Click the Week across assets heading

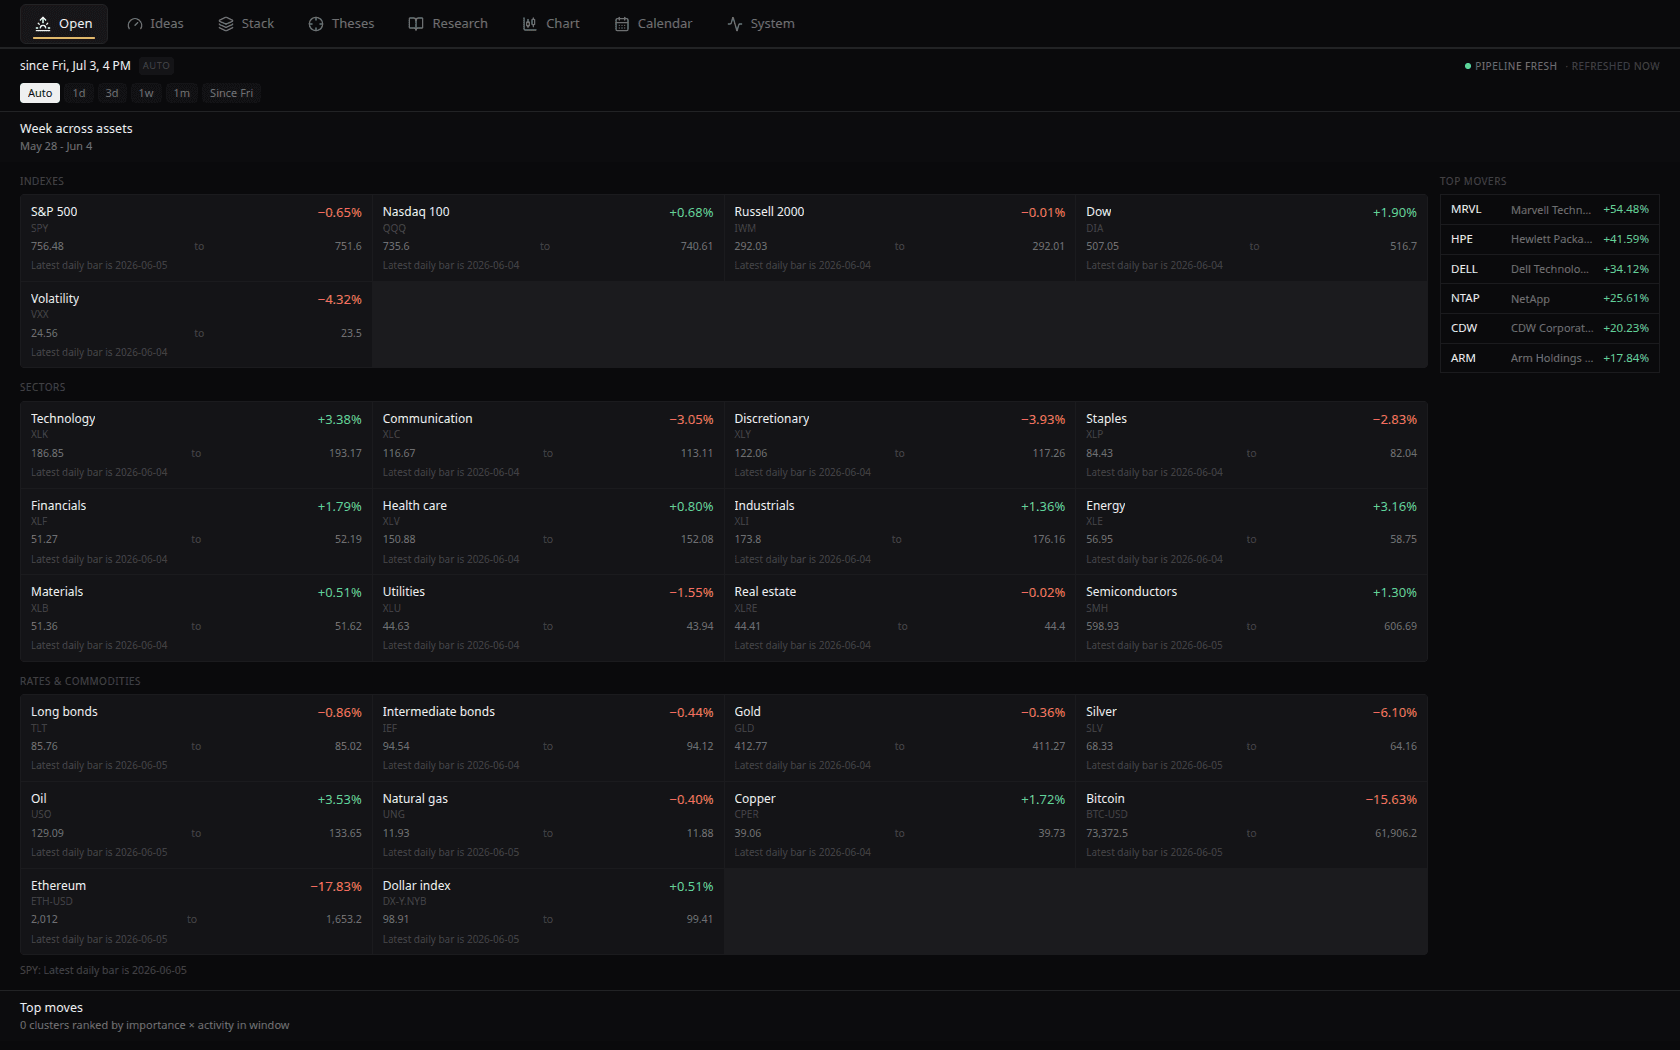click(76, 129)
